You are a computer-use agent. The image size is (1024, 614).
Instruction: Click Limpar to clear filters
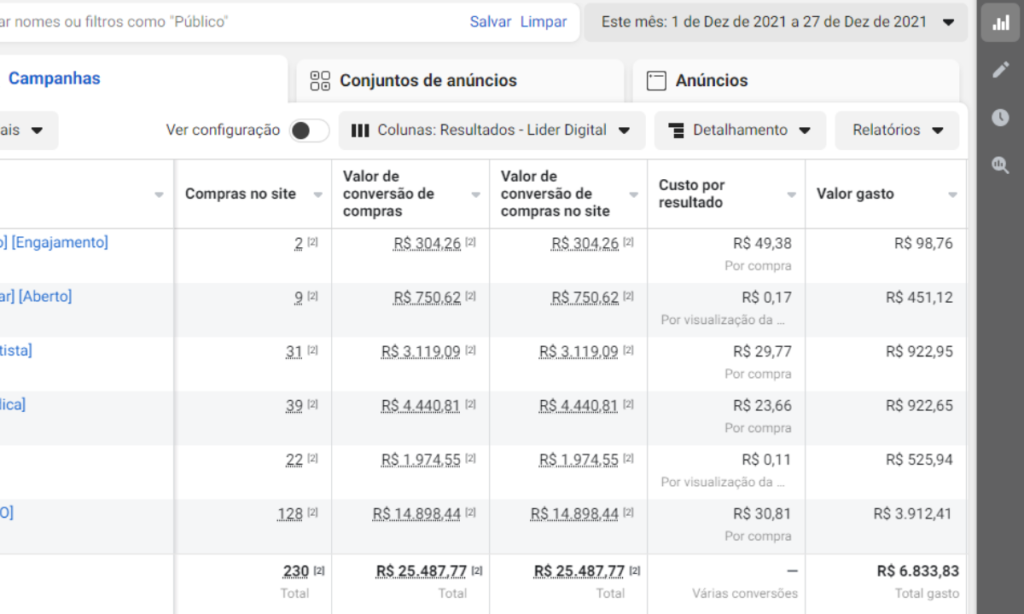tap(543, 20)
